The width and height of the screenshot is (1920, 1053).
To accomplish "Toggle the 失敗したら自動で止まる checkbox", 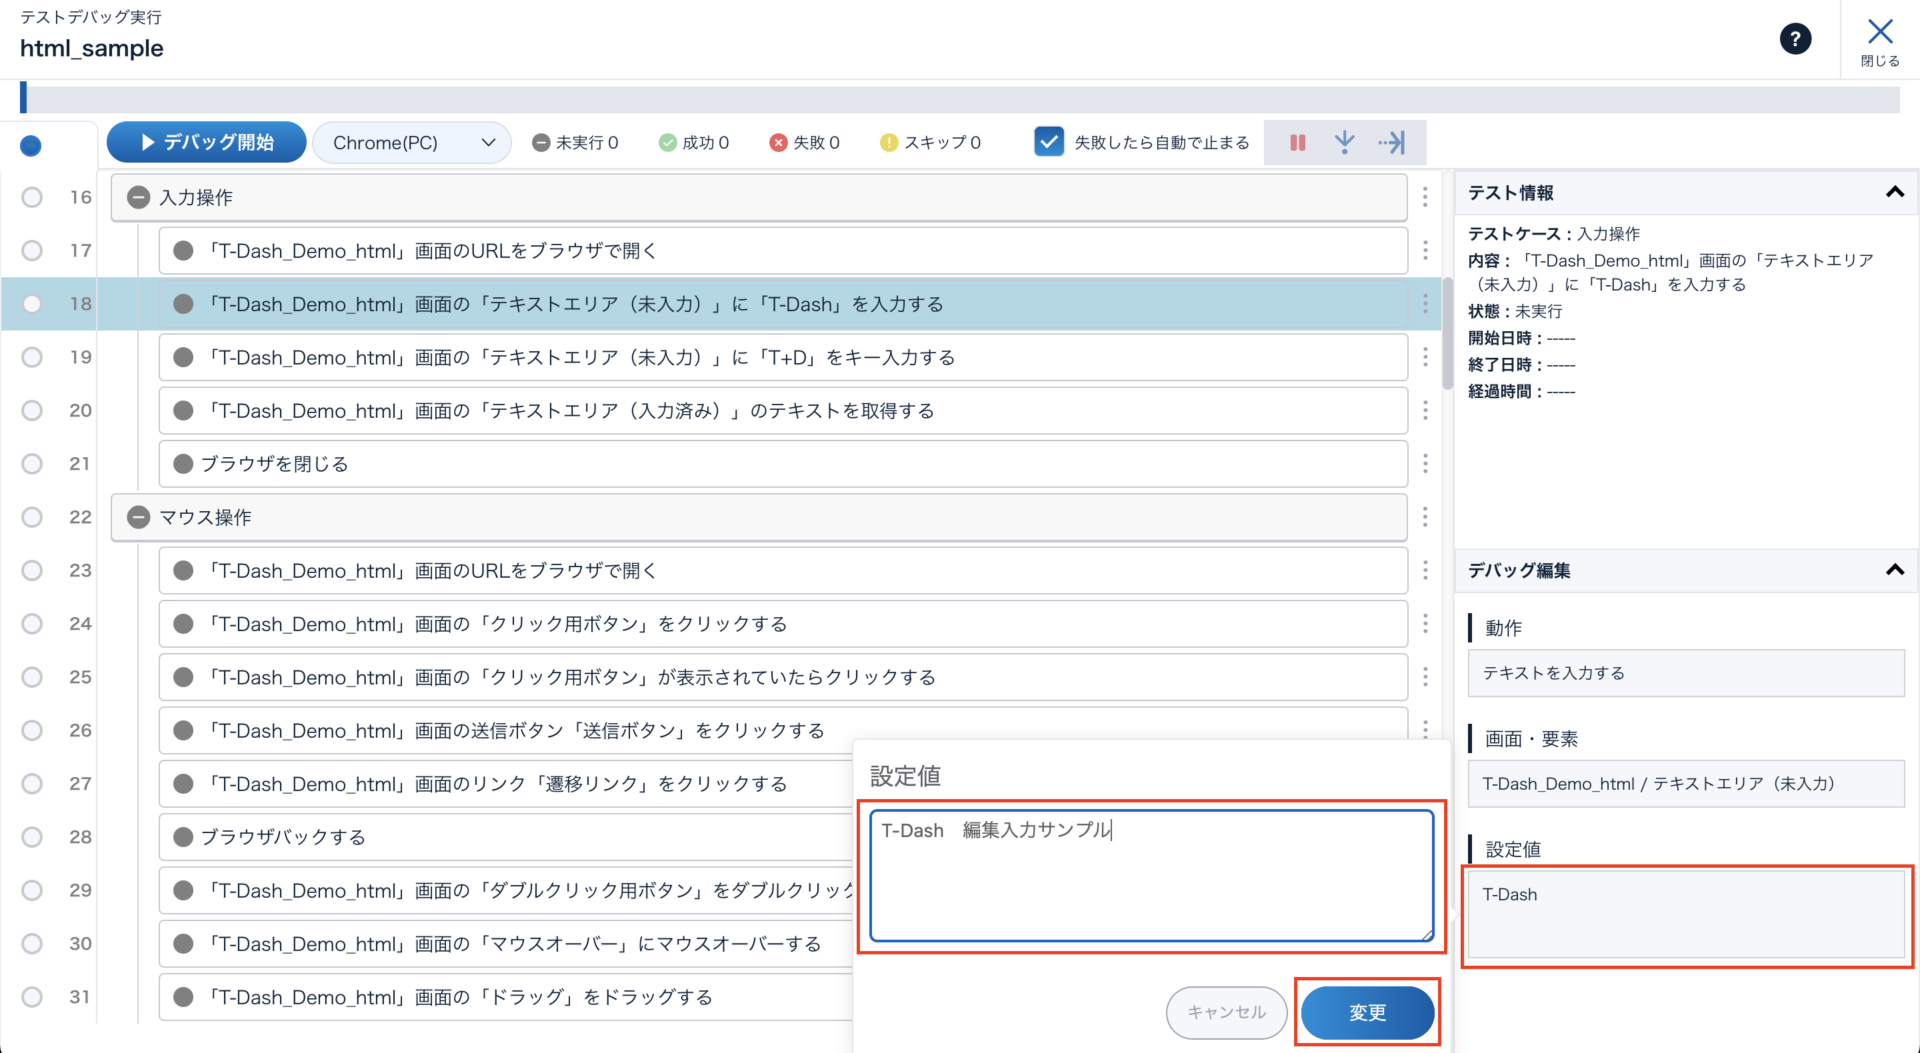I will click(x=1048, y=142).
